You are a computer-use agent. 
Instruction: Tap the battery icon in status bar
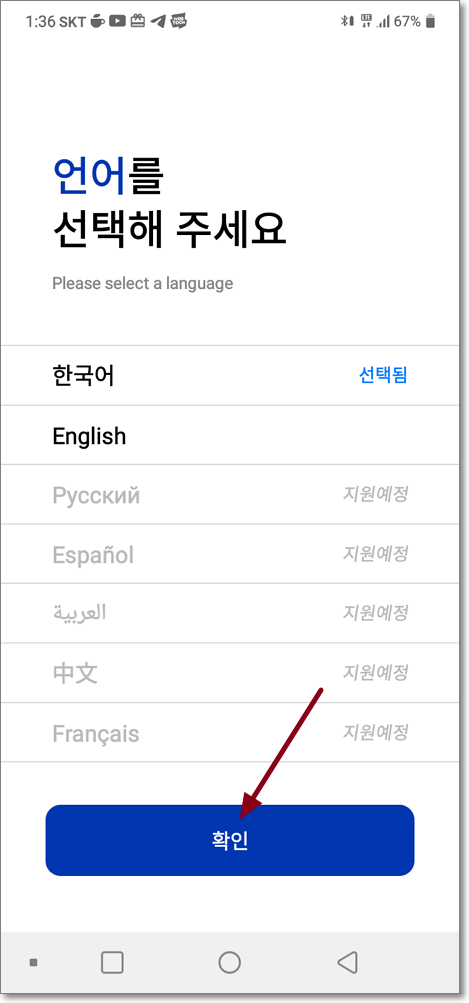point(431,22)
